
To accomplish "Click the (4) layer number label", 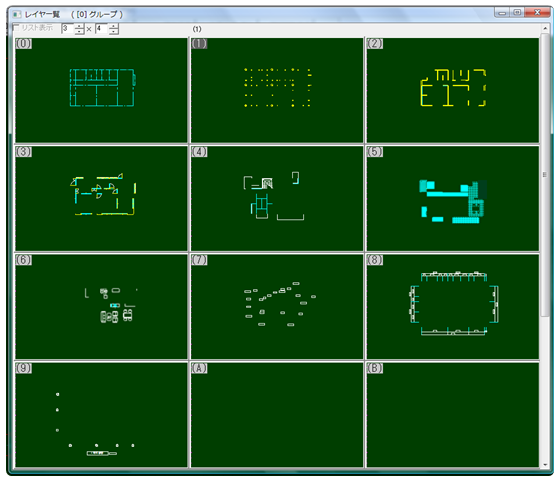I will pyautogui.click(x=199, y=152).
